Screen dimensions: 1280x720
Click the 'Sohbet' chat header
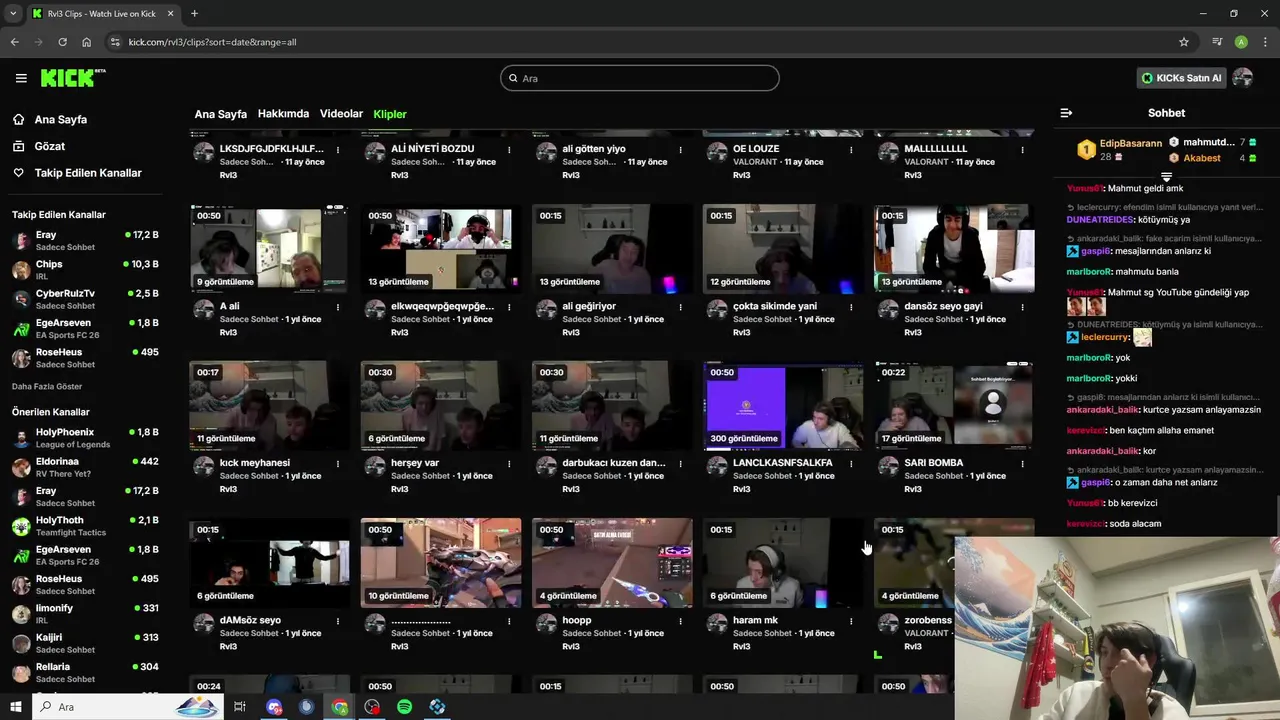coord(1166,113)
